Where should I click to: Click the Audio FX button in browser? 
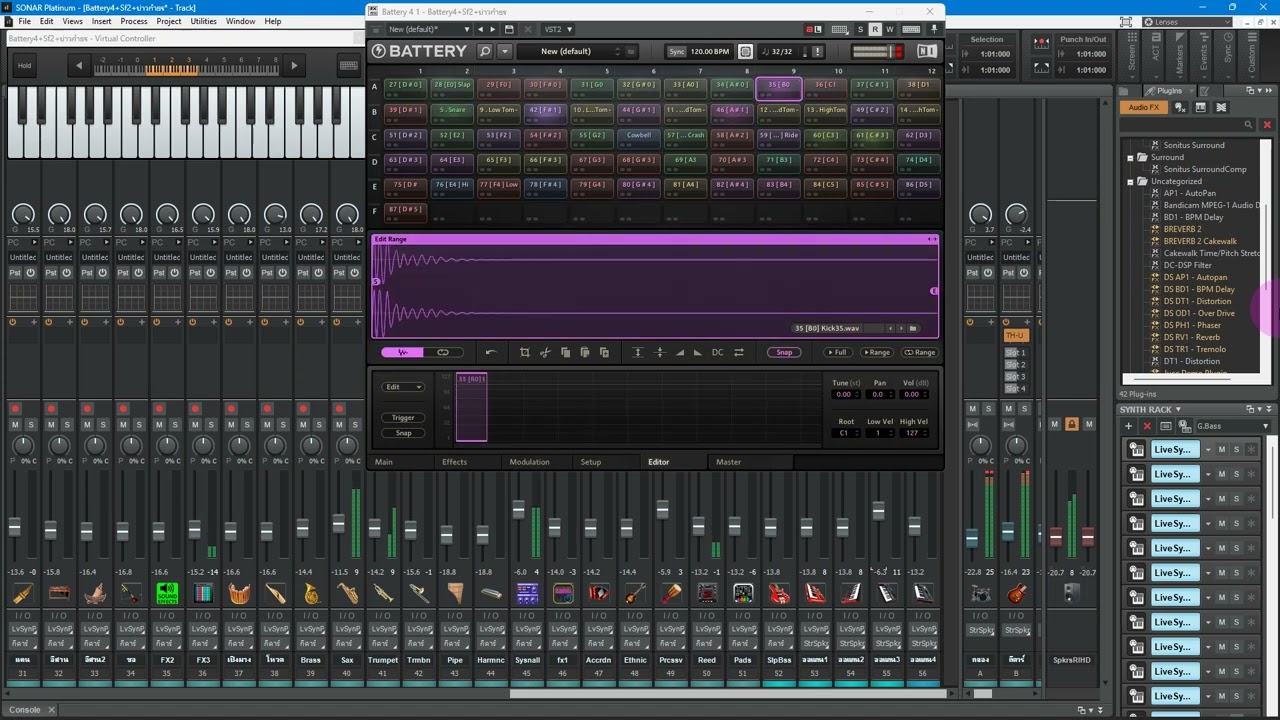1144,107
